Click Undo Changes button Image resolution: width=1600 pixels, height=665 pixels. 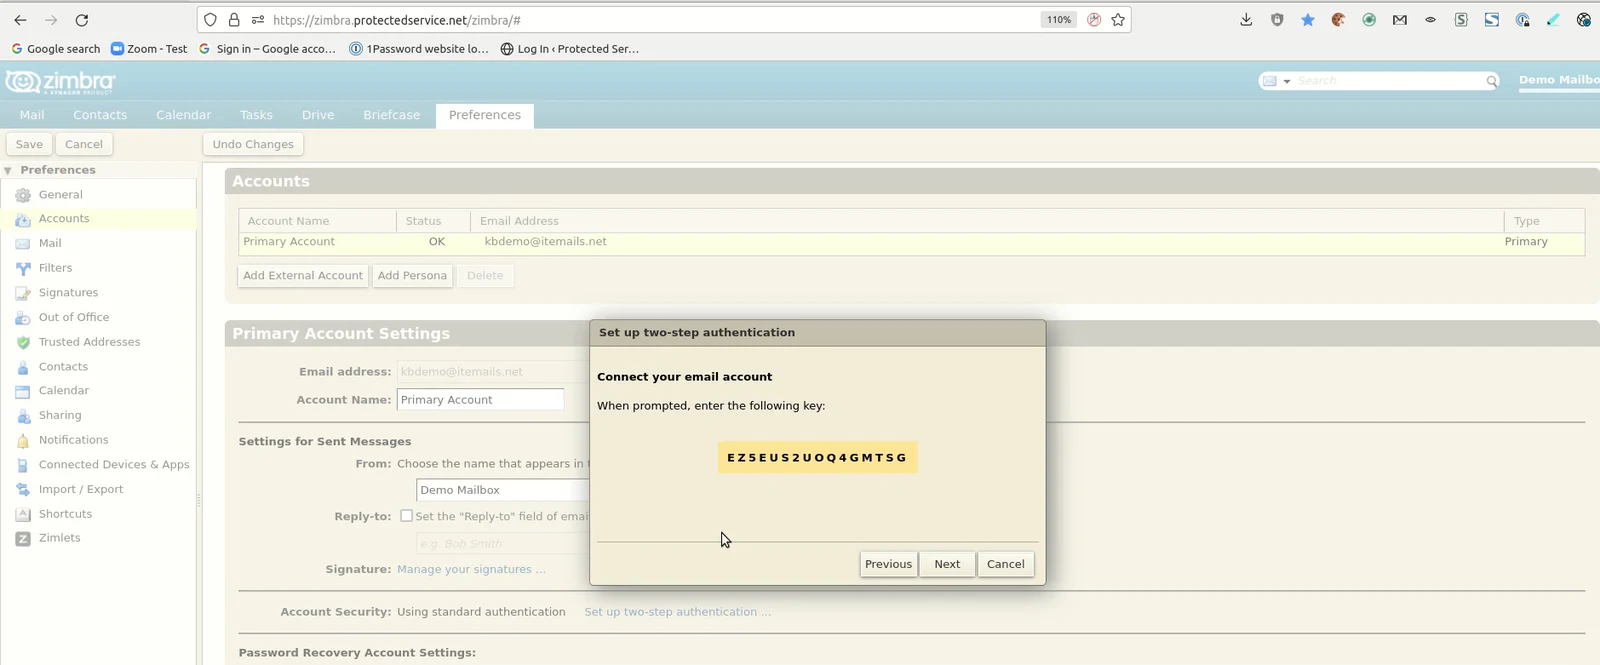tap(253, 144)
